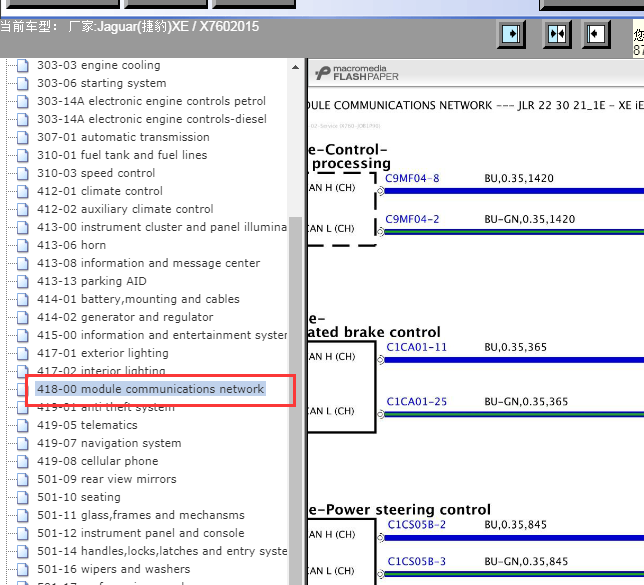The height and width of the screenshot is (585, 644).
Task: Click wire label BU-GN,0.35,365
Action: coord(526,402)
